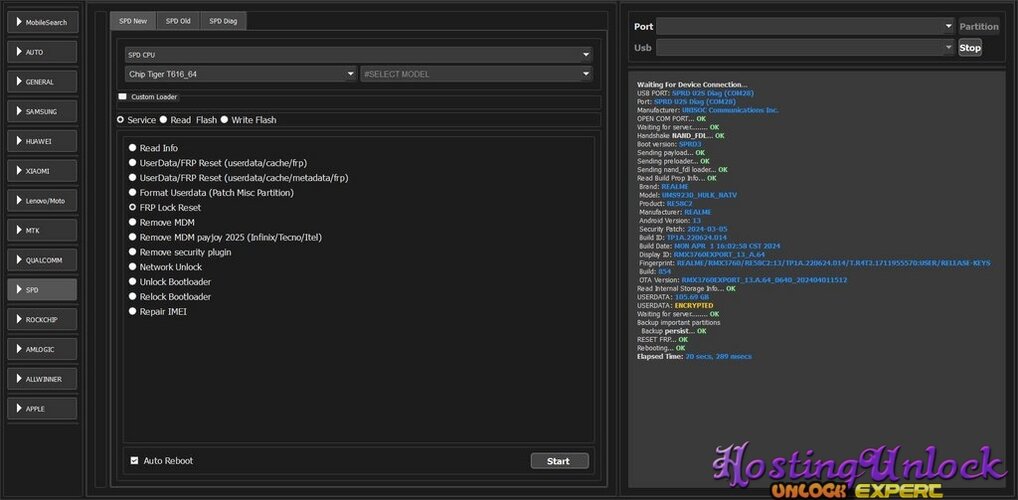
Task: Click the OTA Version value in log
Action: point(764,280)
